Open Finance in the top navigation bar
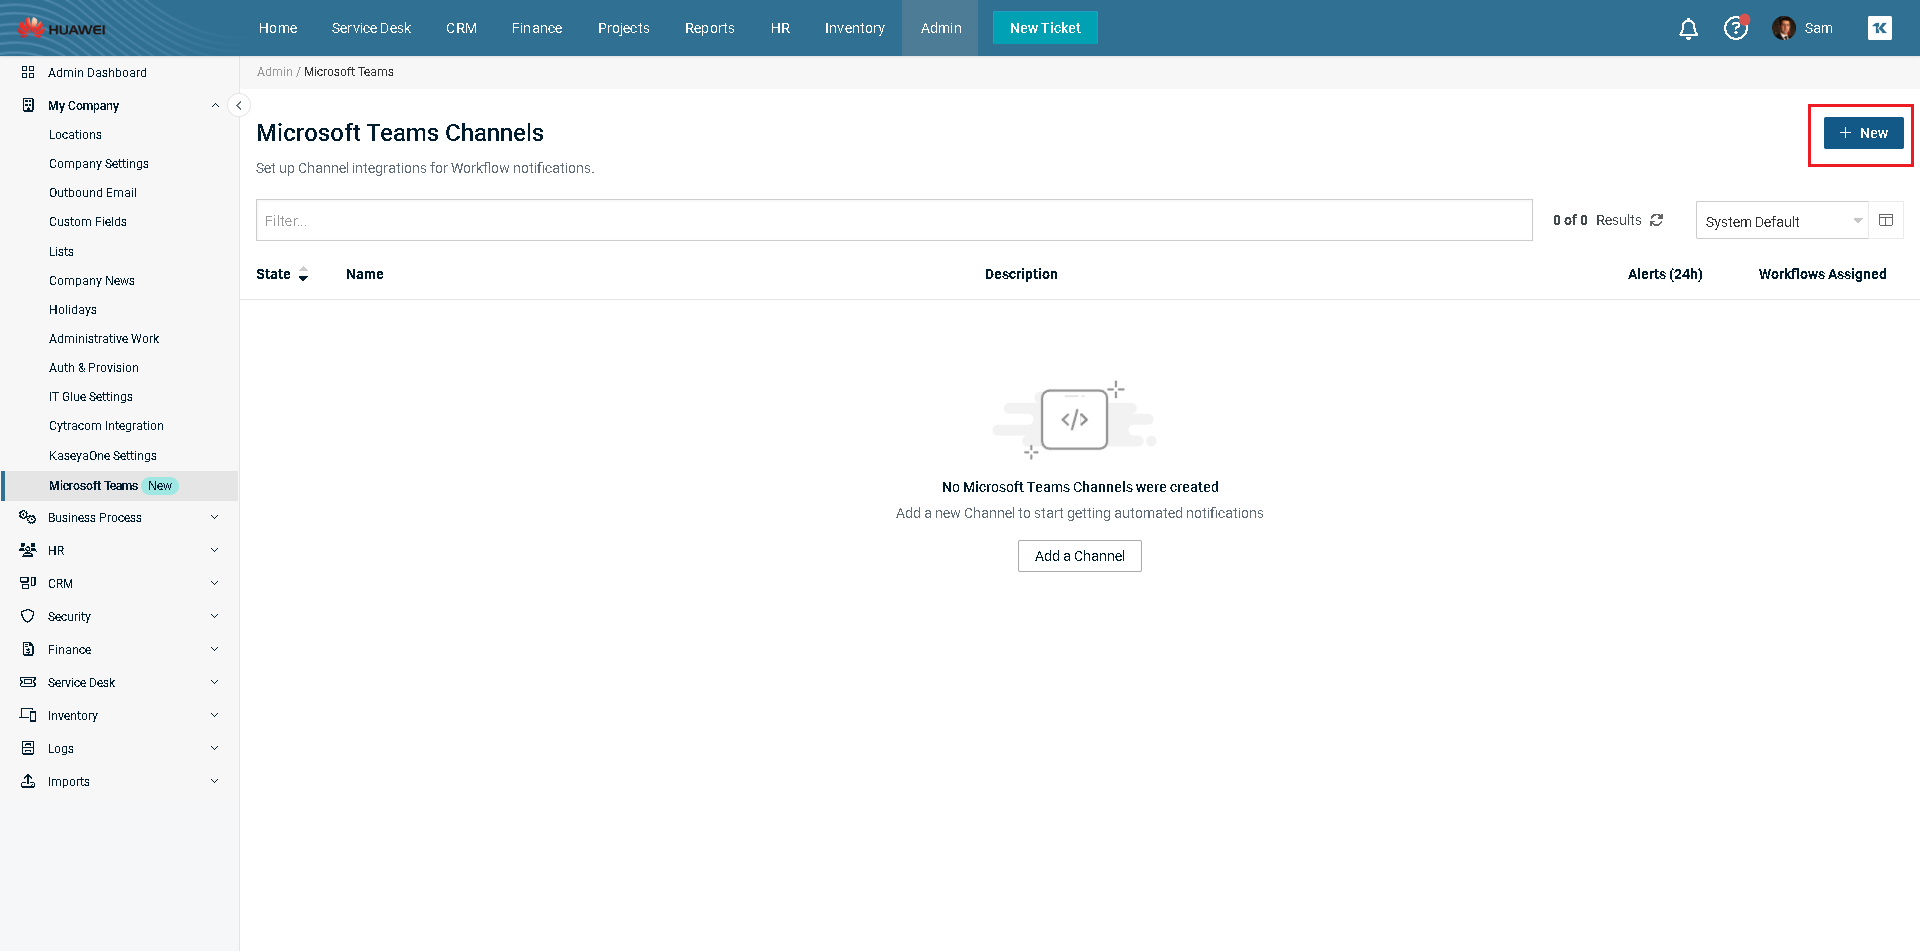The width and height of the screenshot is (1920, 951). tap(537, 28)
